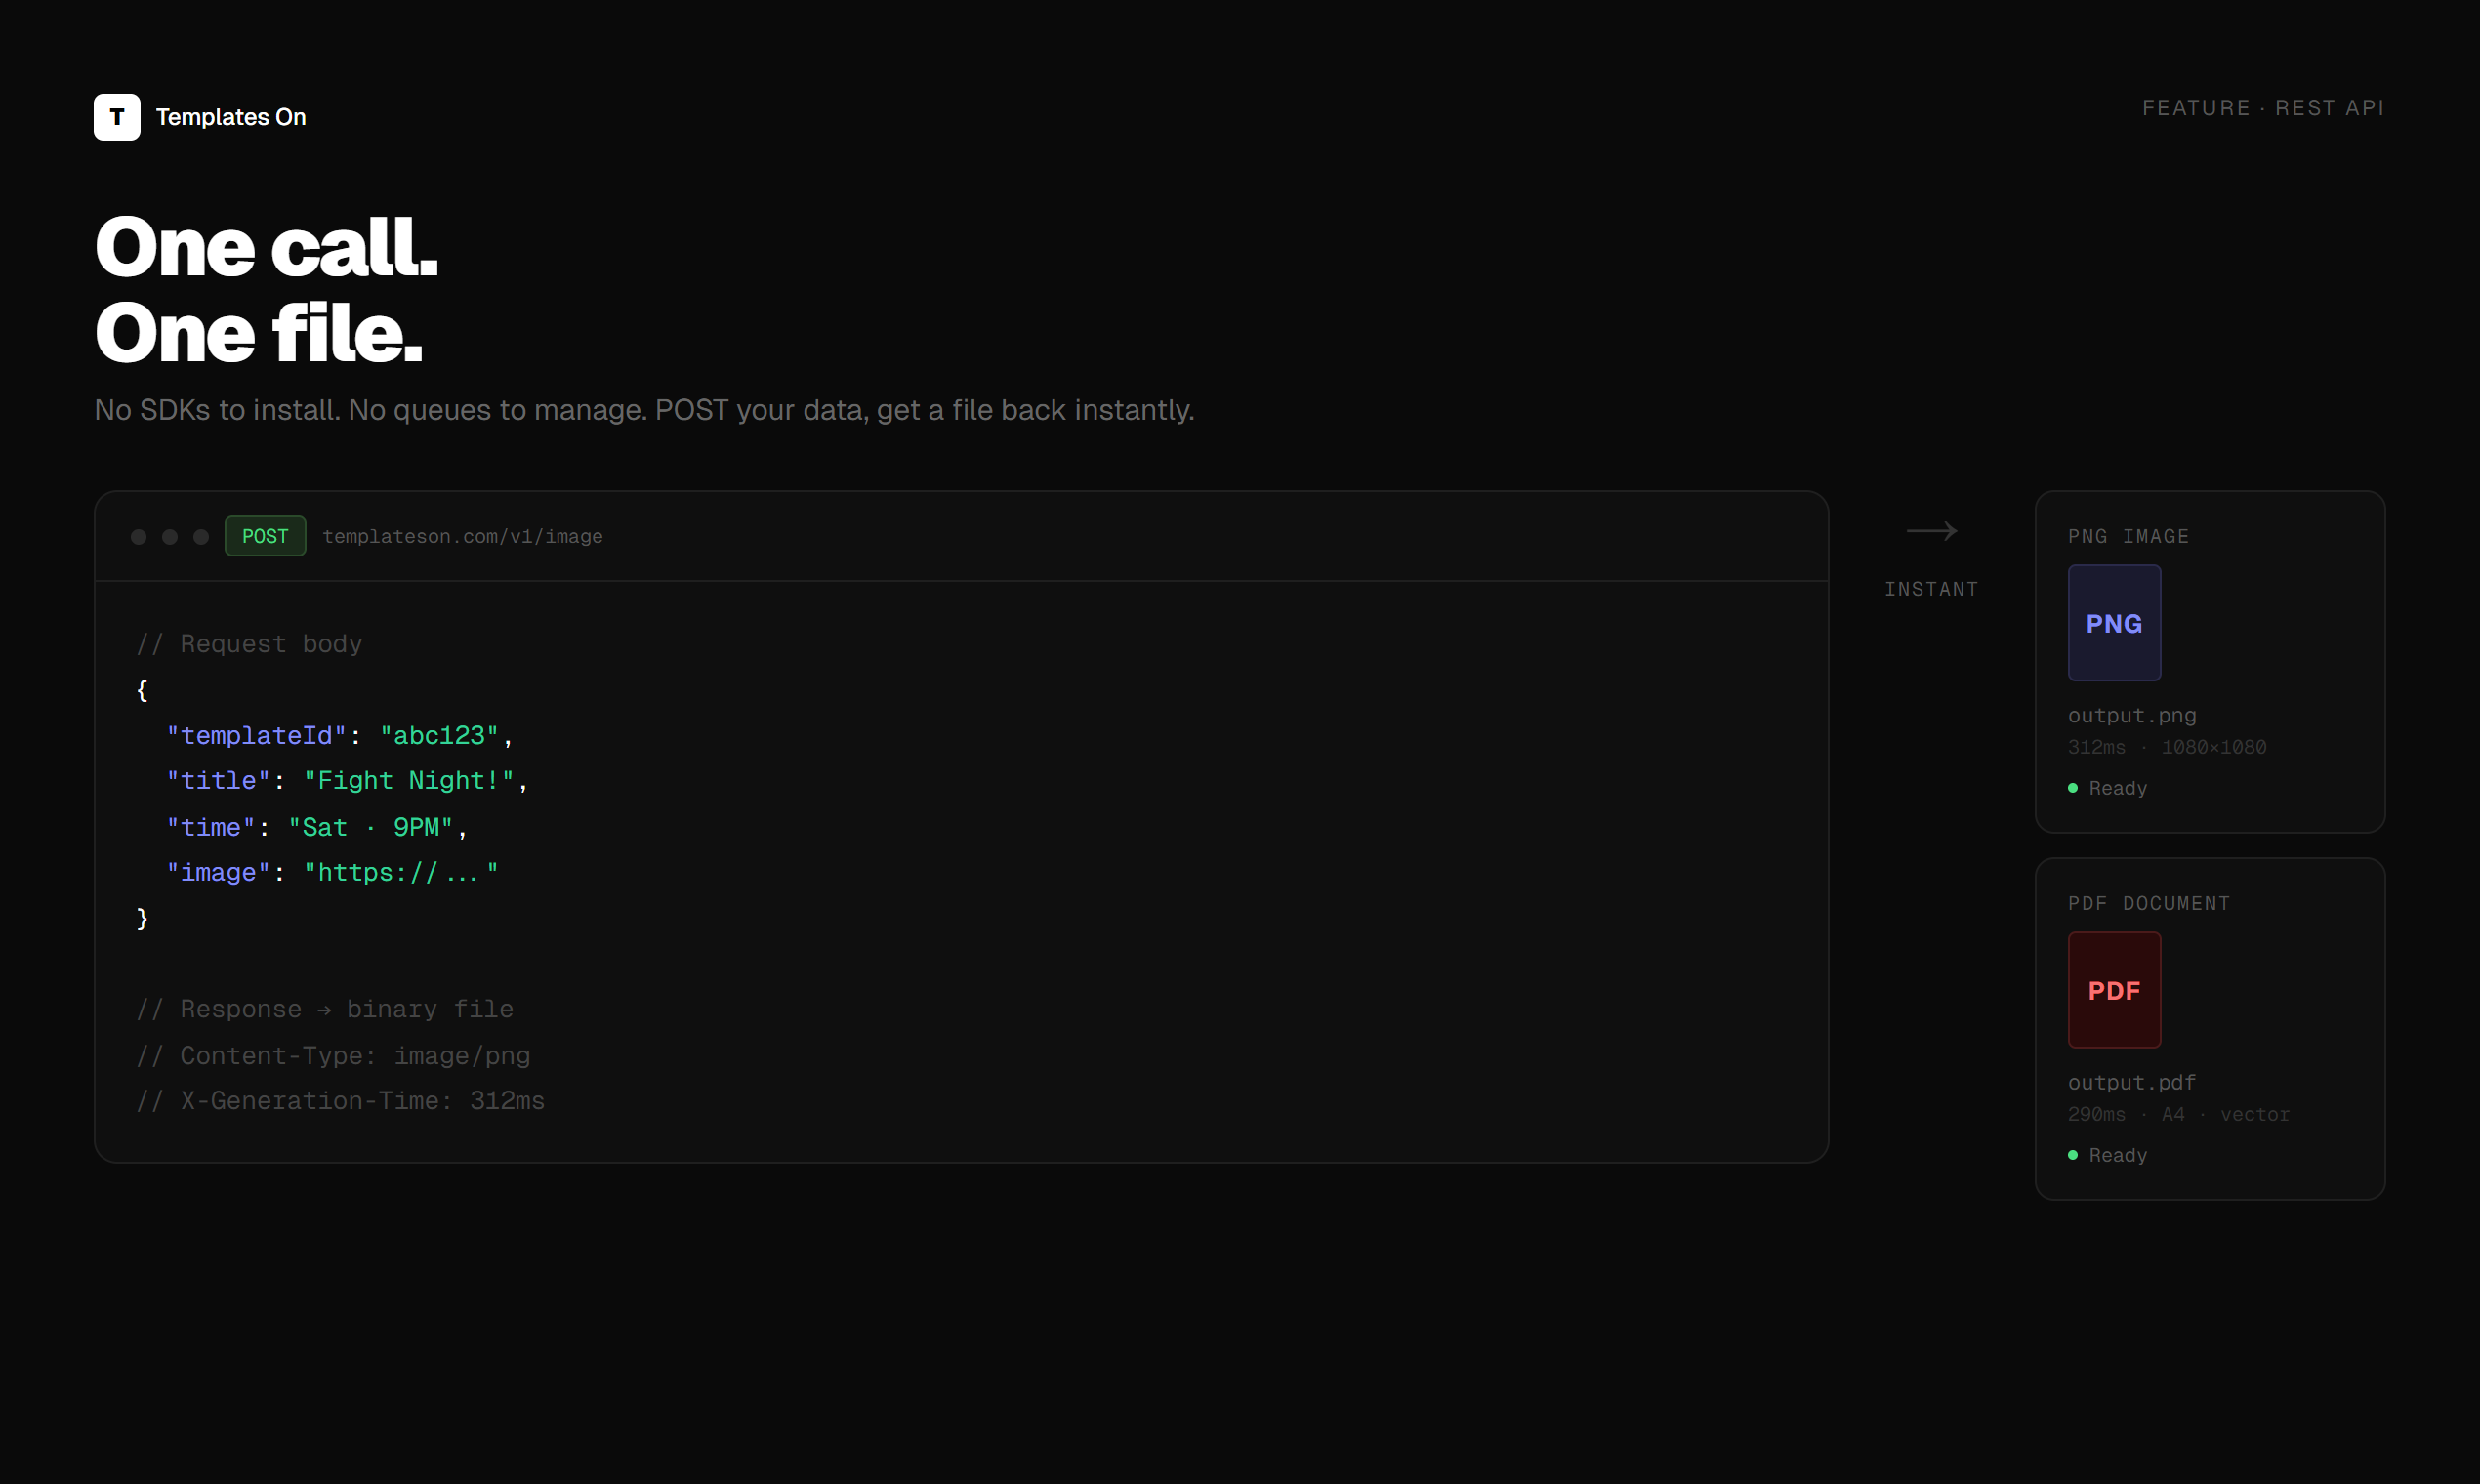Open the FEATURE menu item
Screen dimensions: 2480x1484
pyautogui.click(x=2196, y=107)
